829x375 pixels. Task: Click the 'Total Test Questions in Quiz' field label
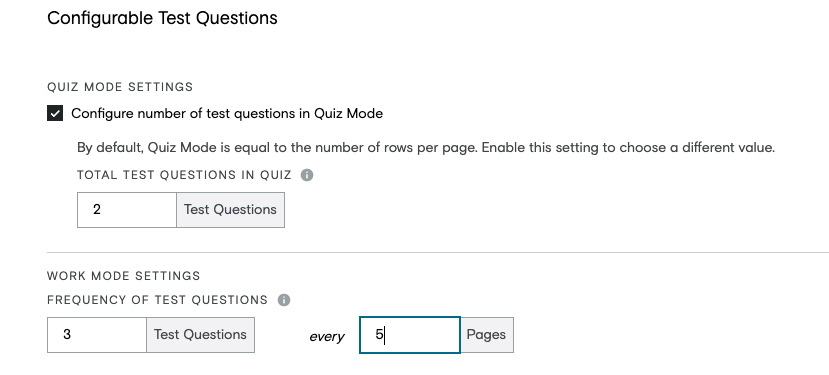184,175
